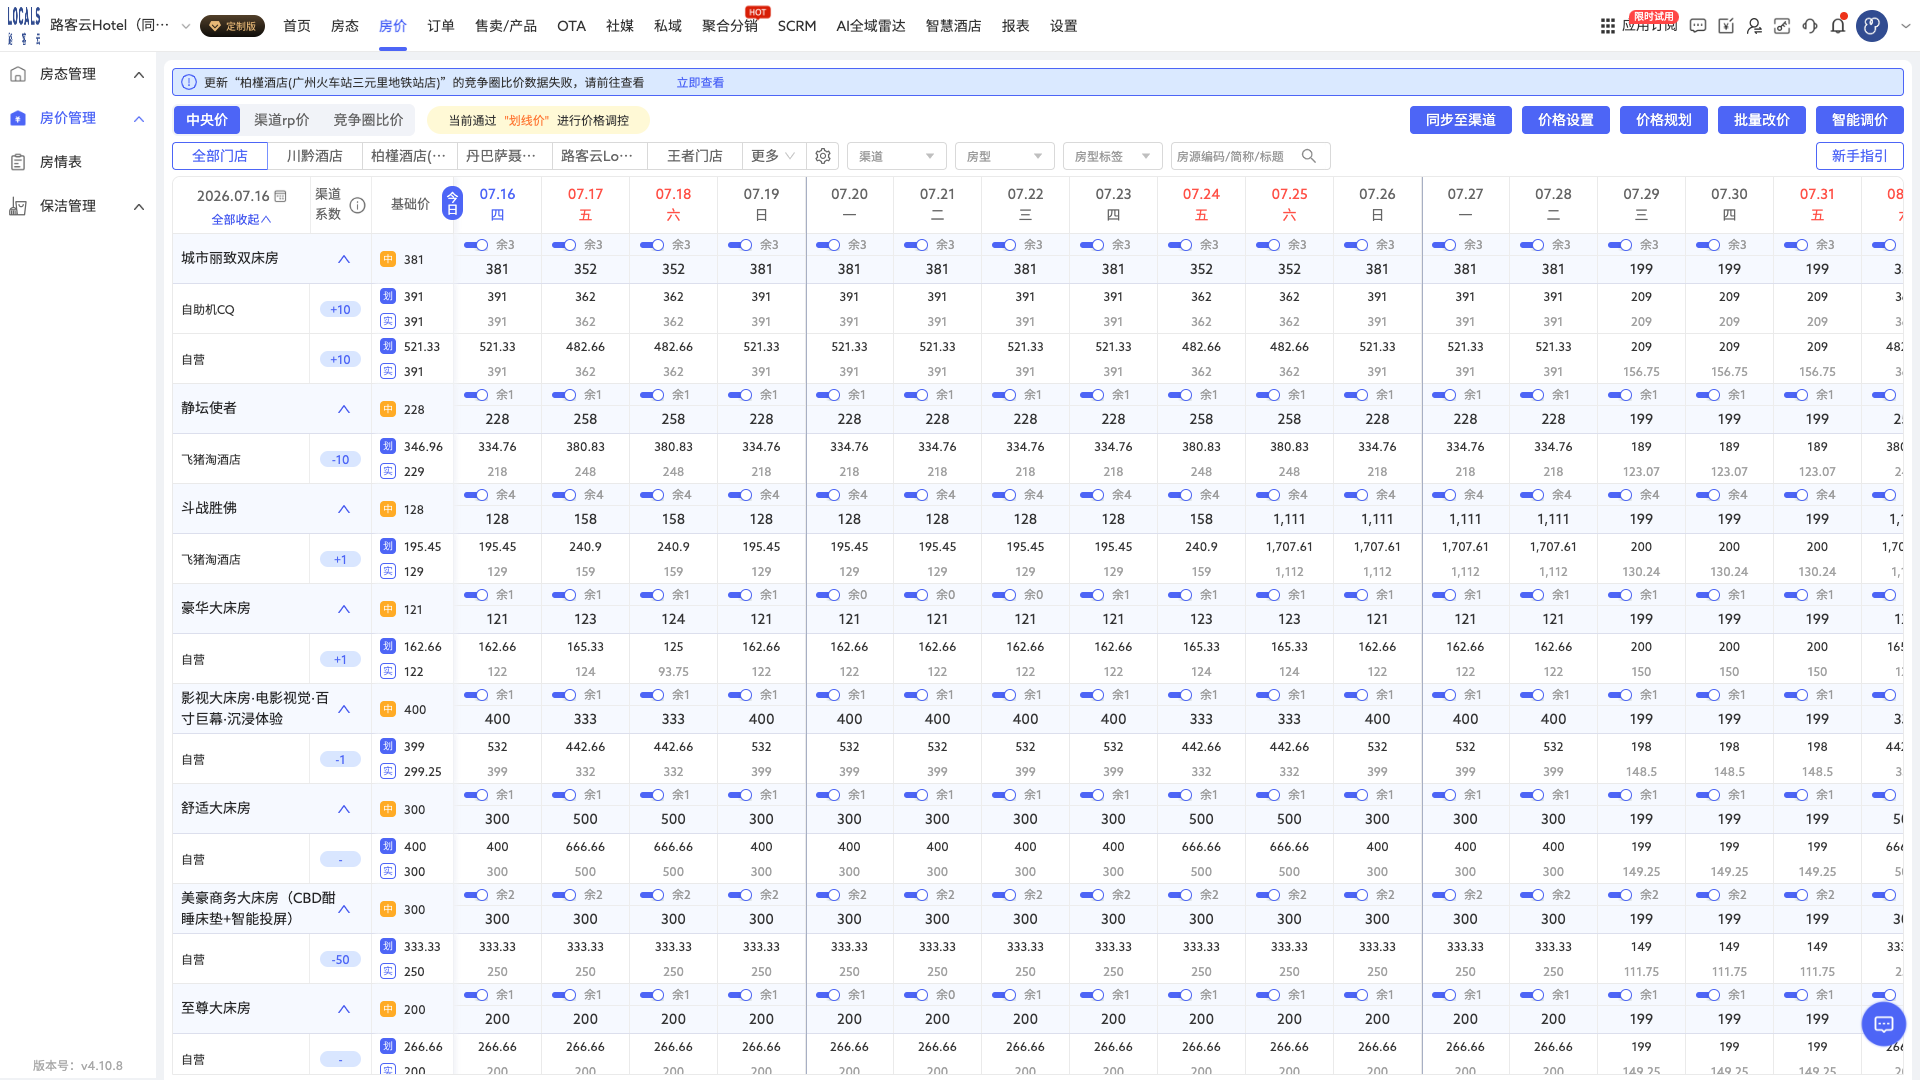
Task: Open the floating chat support button
Action: click(1884, 1024)
